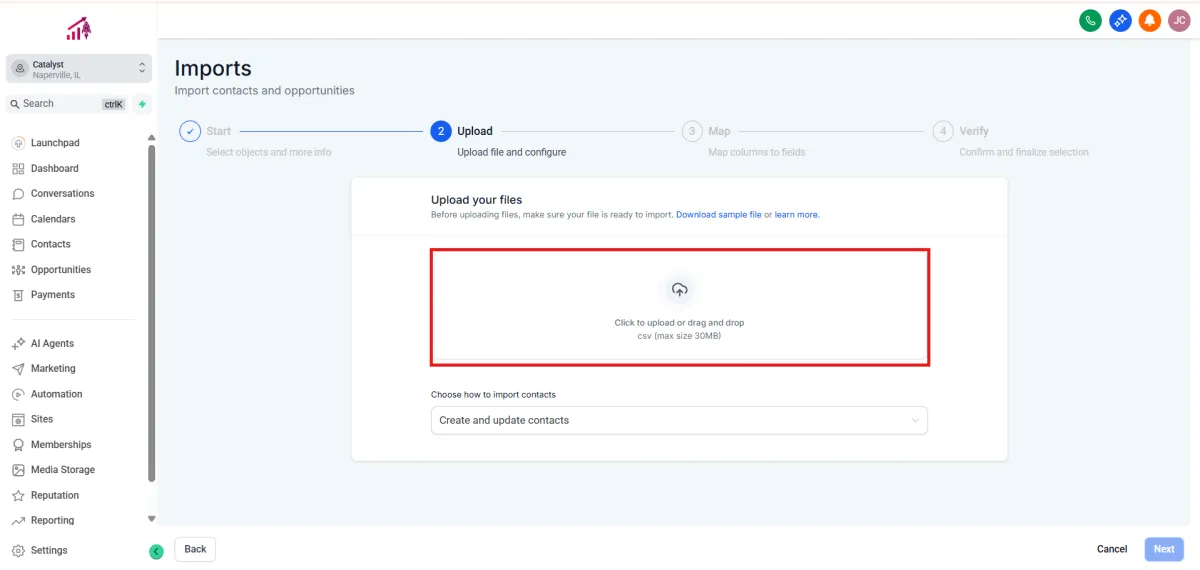Open the JC profile avatar
The height and width of the screenshot is (570, 1200).
1179,20
